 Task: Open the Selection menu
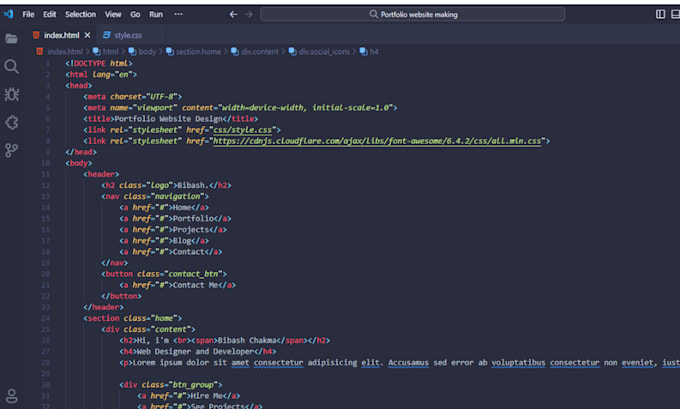click(80, 14)
